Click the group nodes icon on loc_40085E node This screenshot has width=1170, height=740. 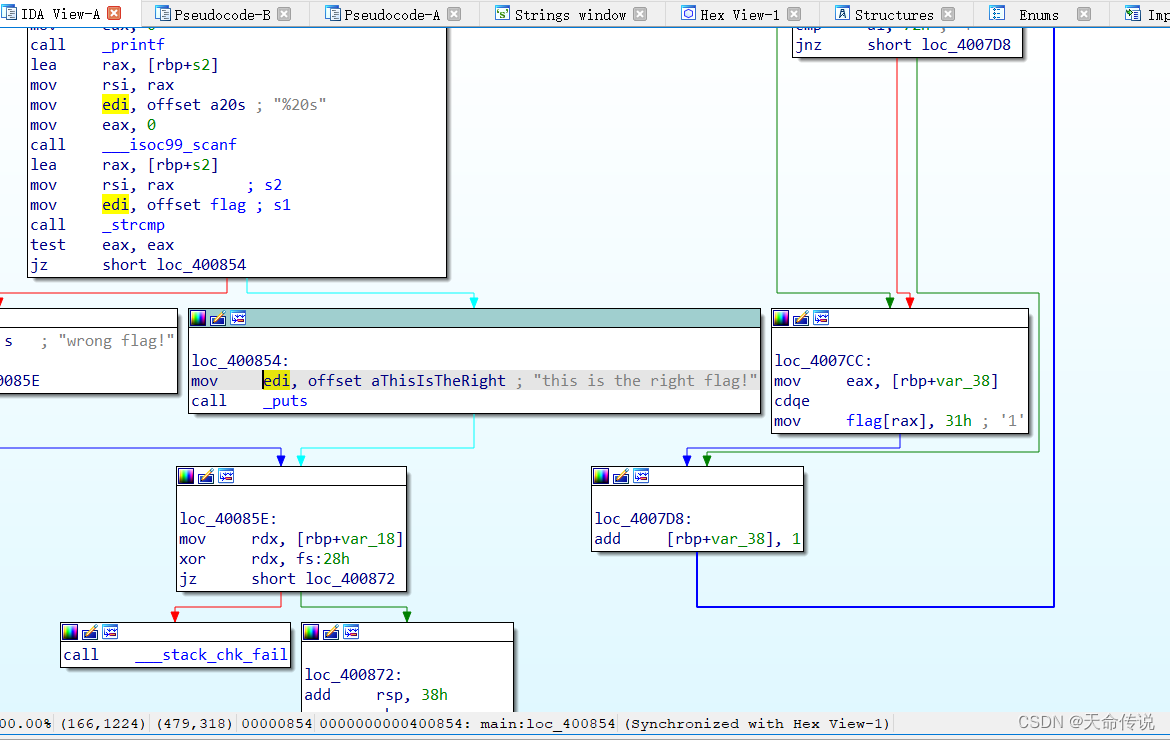click(227, 476)
